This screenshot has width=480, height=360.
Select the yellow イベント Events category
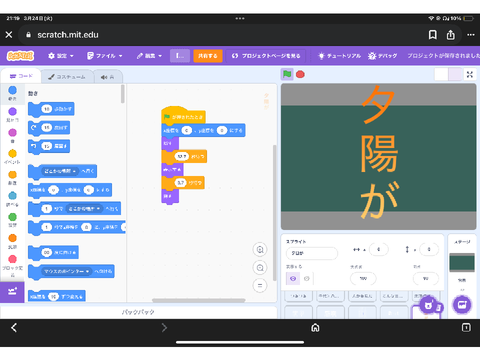coord(12,156)
